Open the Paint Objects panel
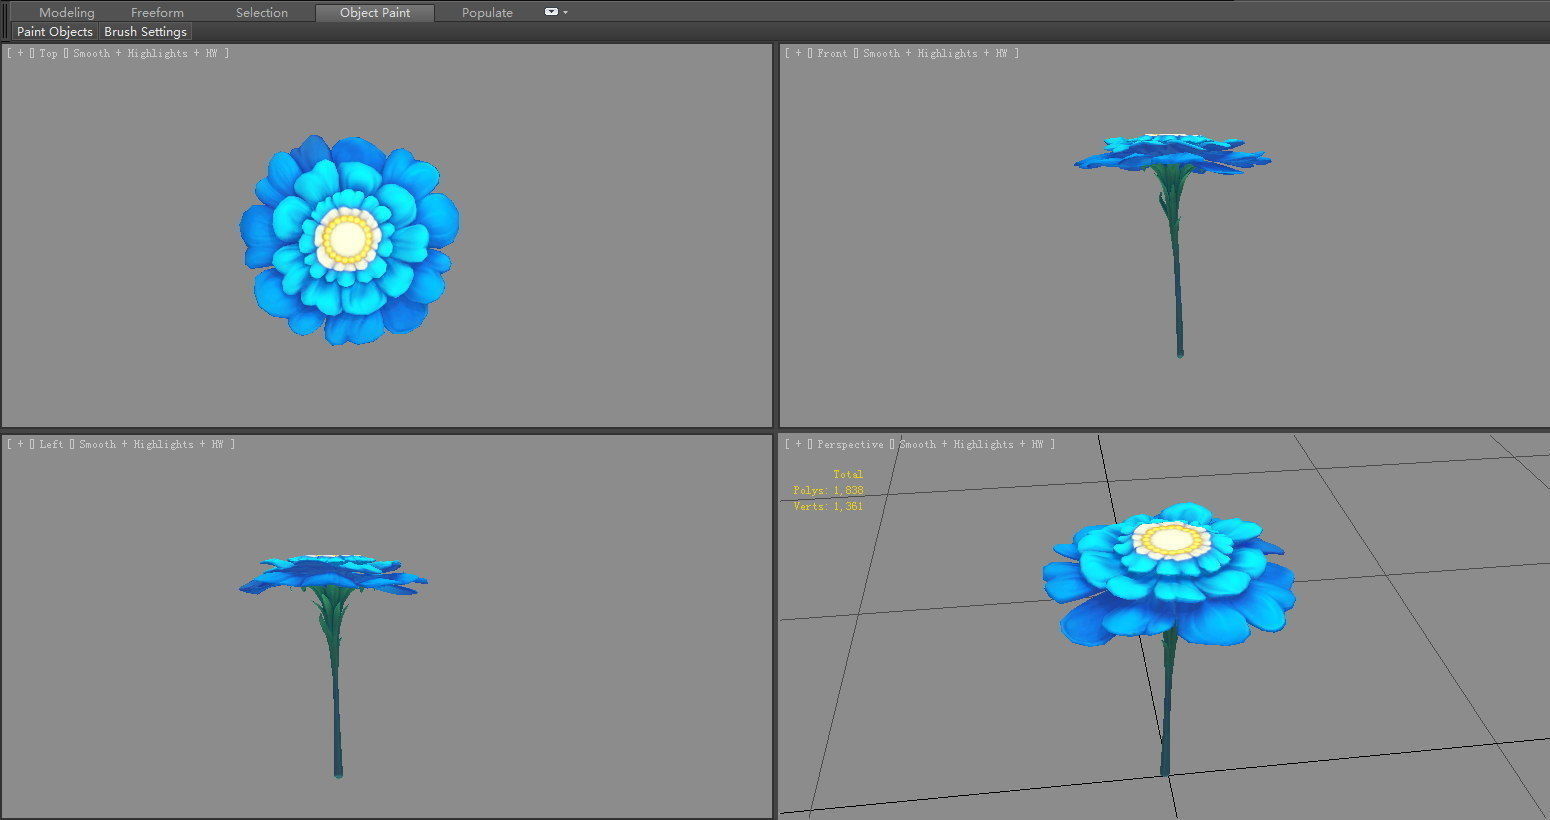 (55, 32)
